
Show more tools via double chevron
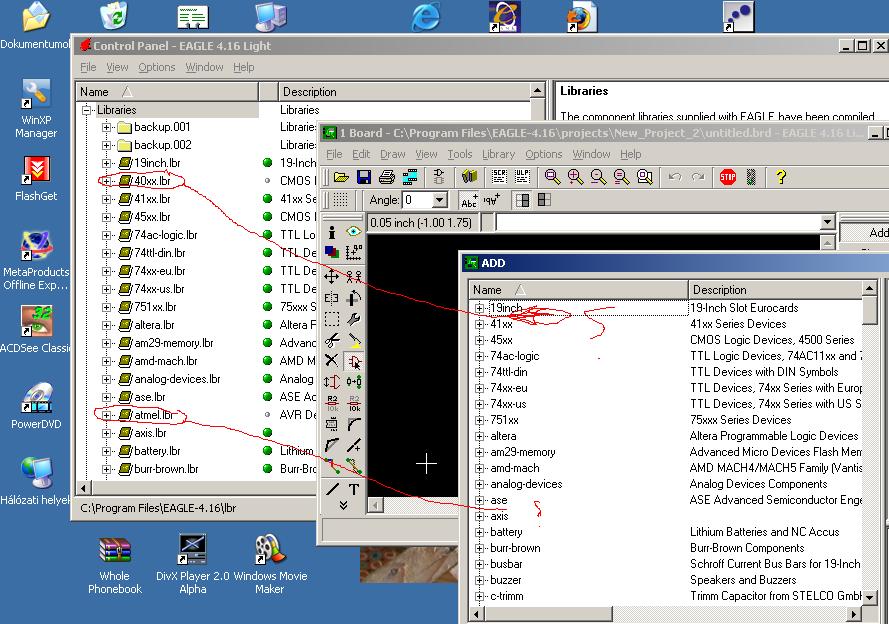343,506
